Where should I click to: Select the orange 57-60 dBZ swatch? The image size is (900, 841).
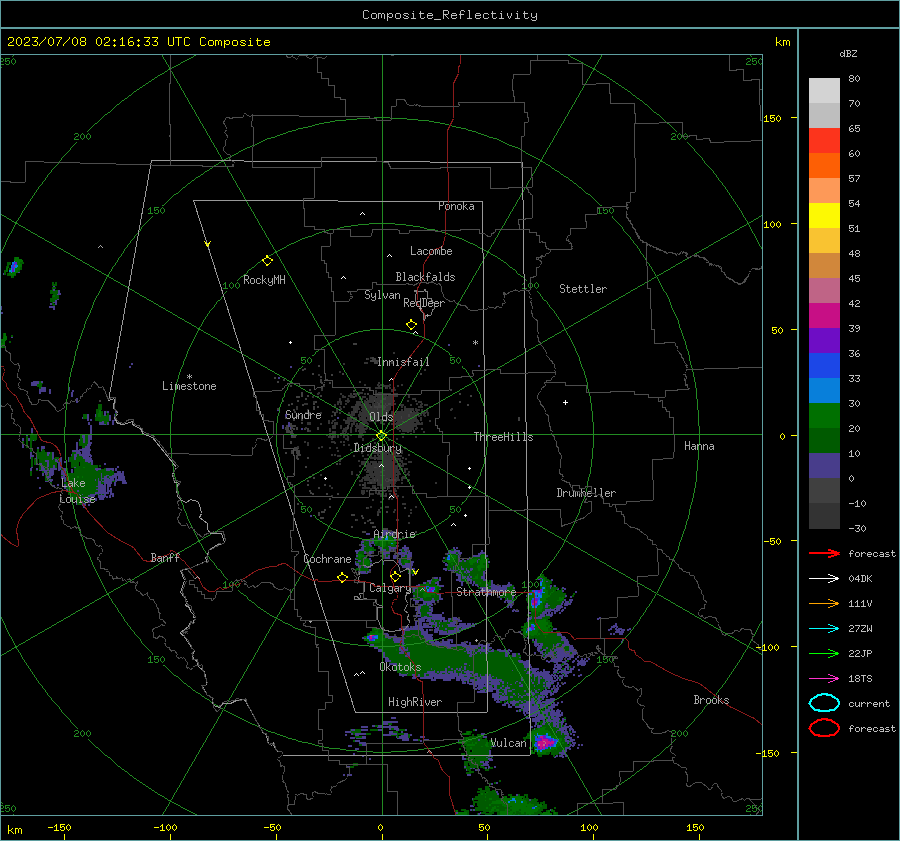pos(824,166)
